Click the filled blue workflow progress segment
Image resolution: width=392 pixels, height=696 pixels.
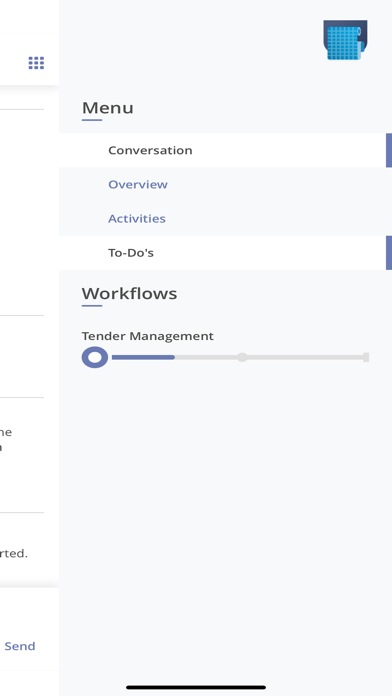coord(143,357)
